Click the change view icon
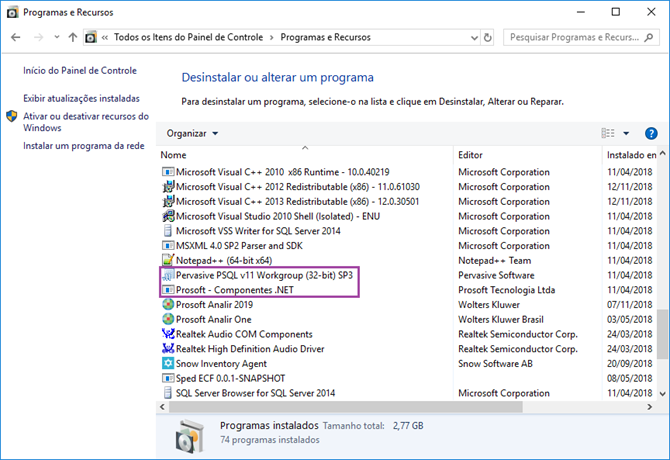 [x=608, y=133]
